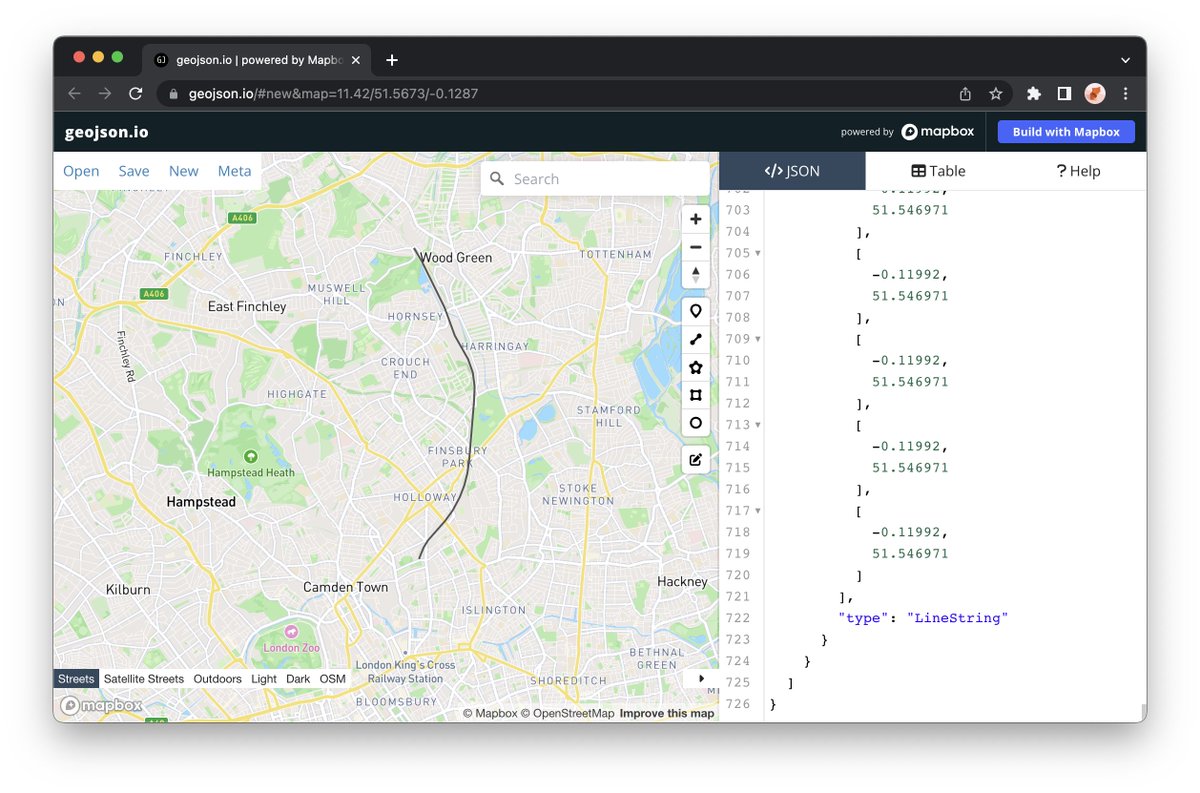Open the browser profile avatar
Viewport: 1200px width, 793px height.
[x=1095, y=93]
